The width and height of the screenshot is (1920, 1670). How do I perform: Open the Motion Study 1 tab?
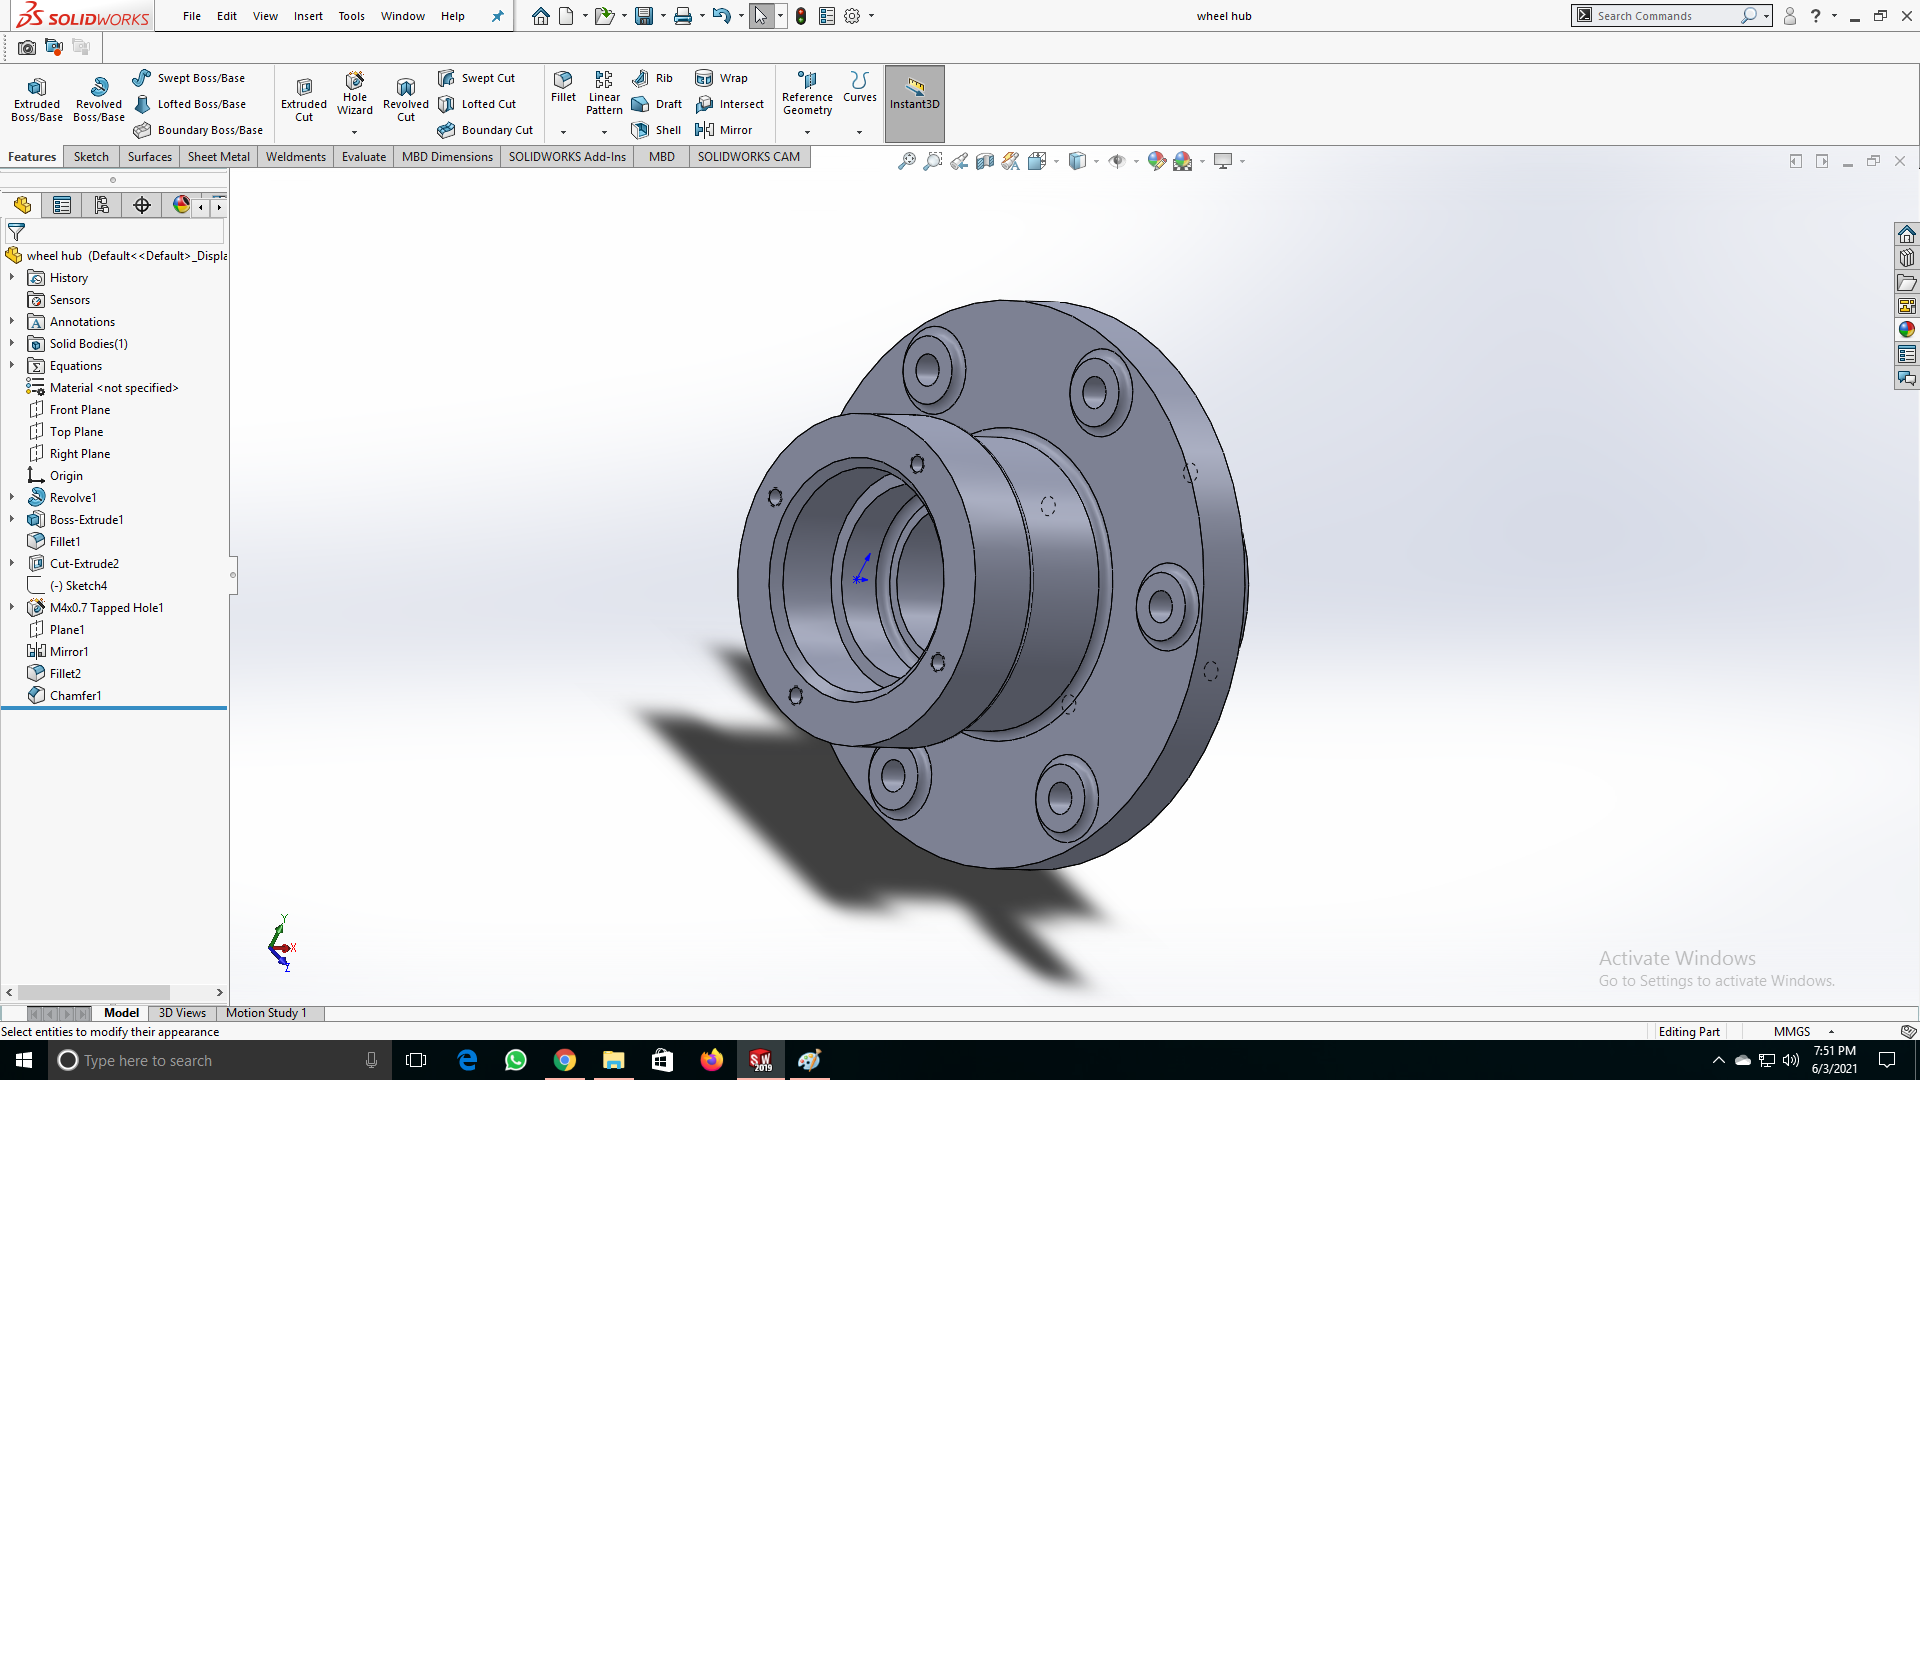(266, 1013)
